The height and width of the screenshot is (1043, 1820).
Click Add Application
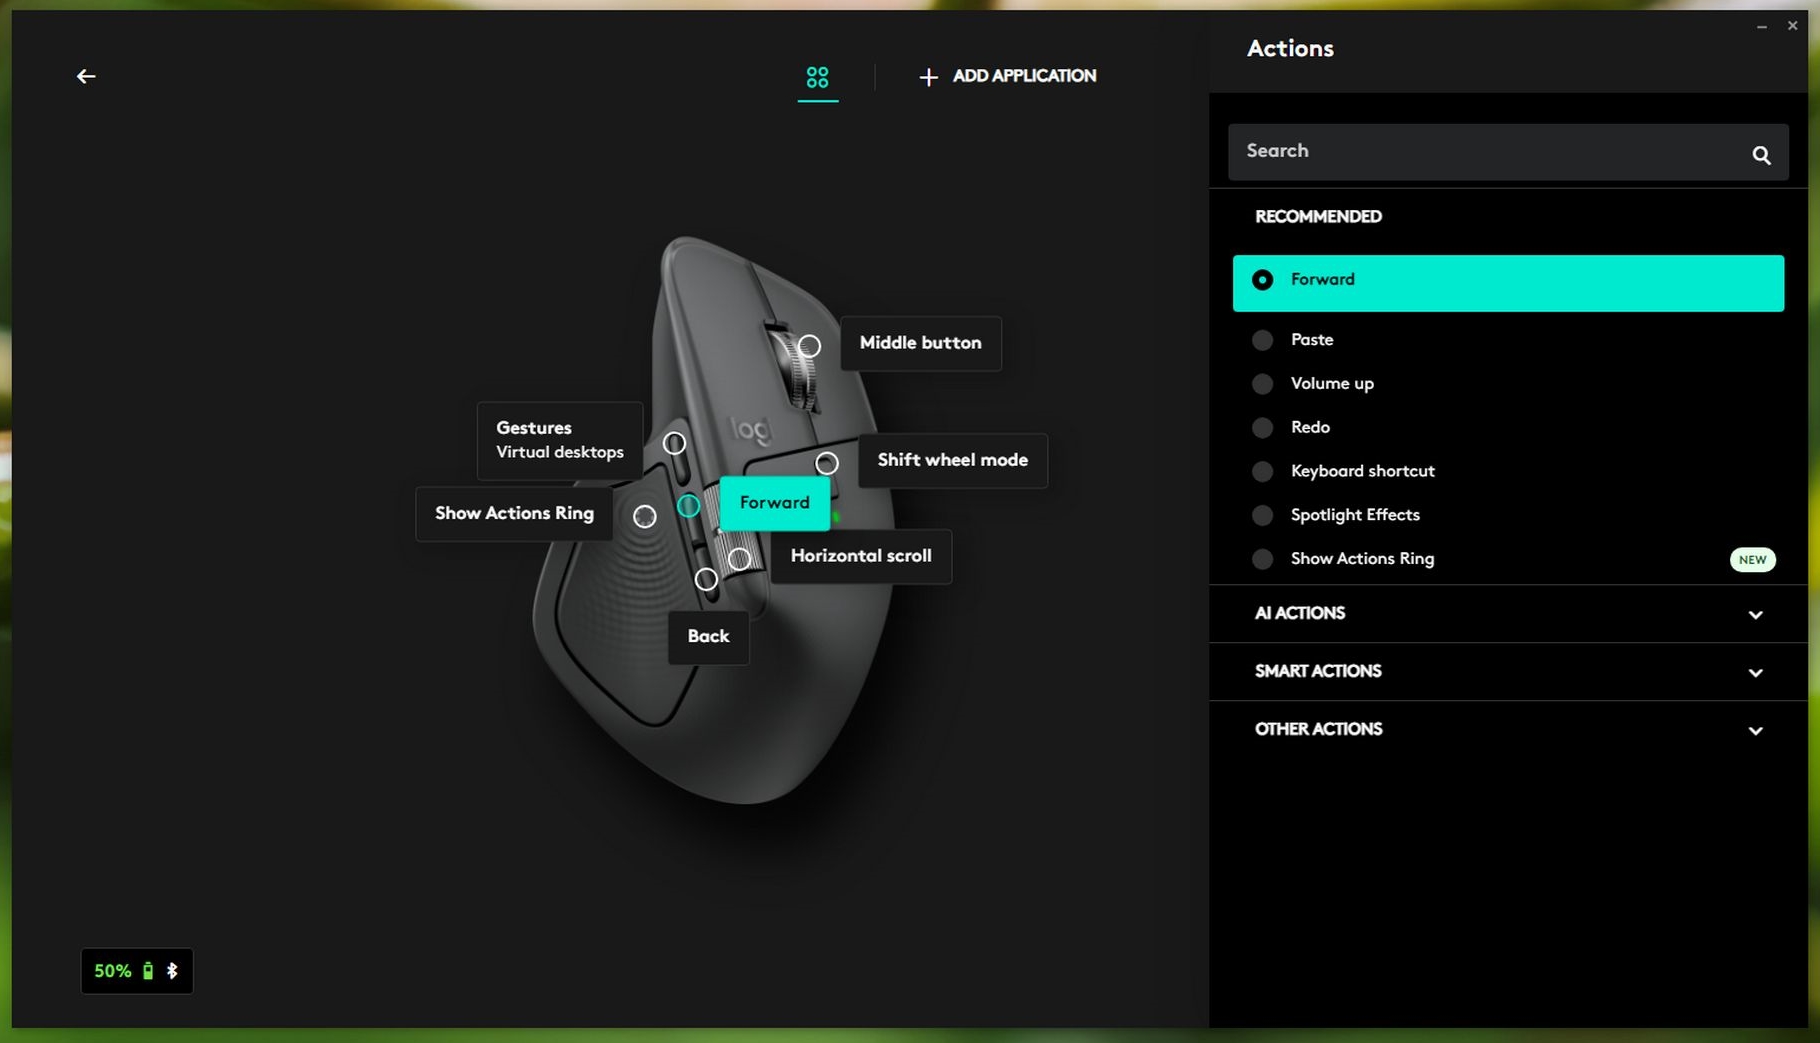point(1008,76)
